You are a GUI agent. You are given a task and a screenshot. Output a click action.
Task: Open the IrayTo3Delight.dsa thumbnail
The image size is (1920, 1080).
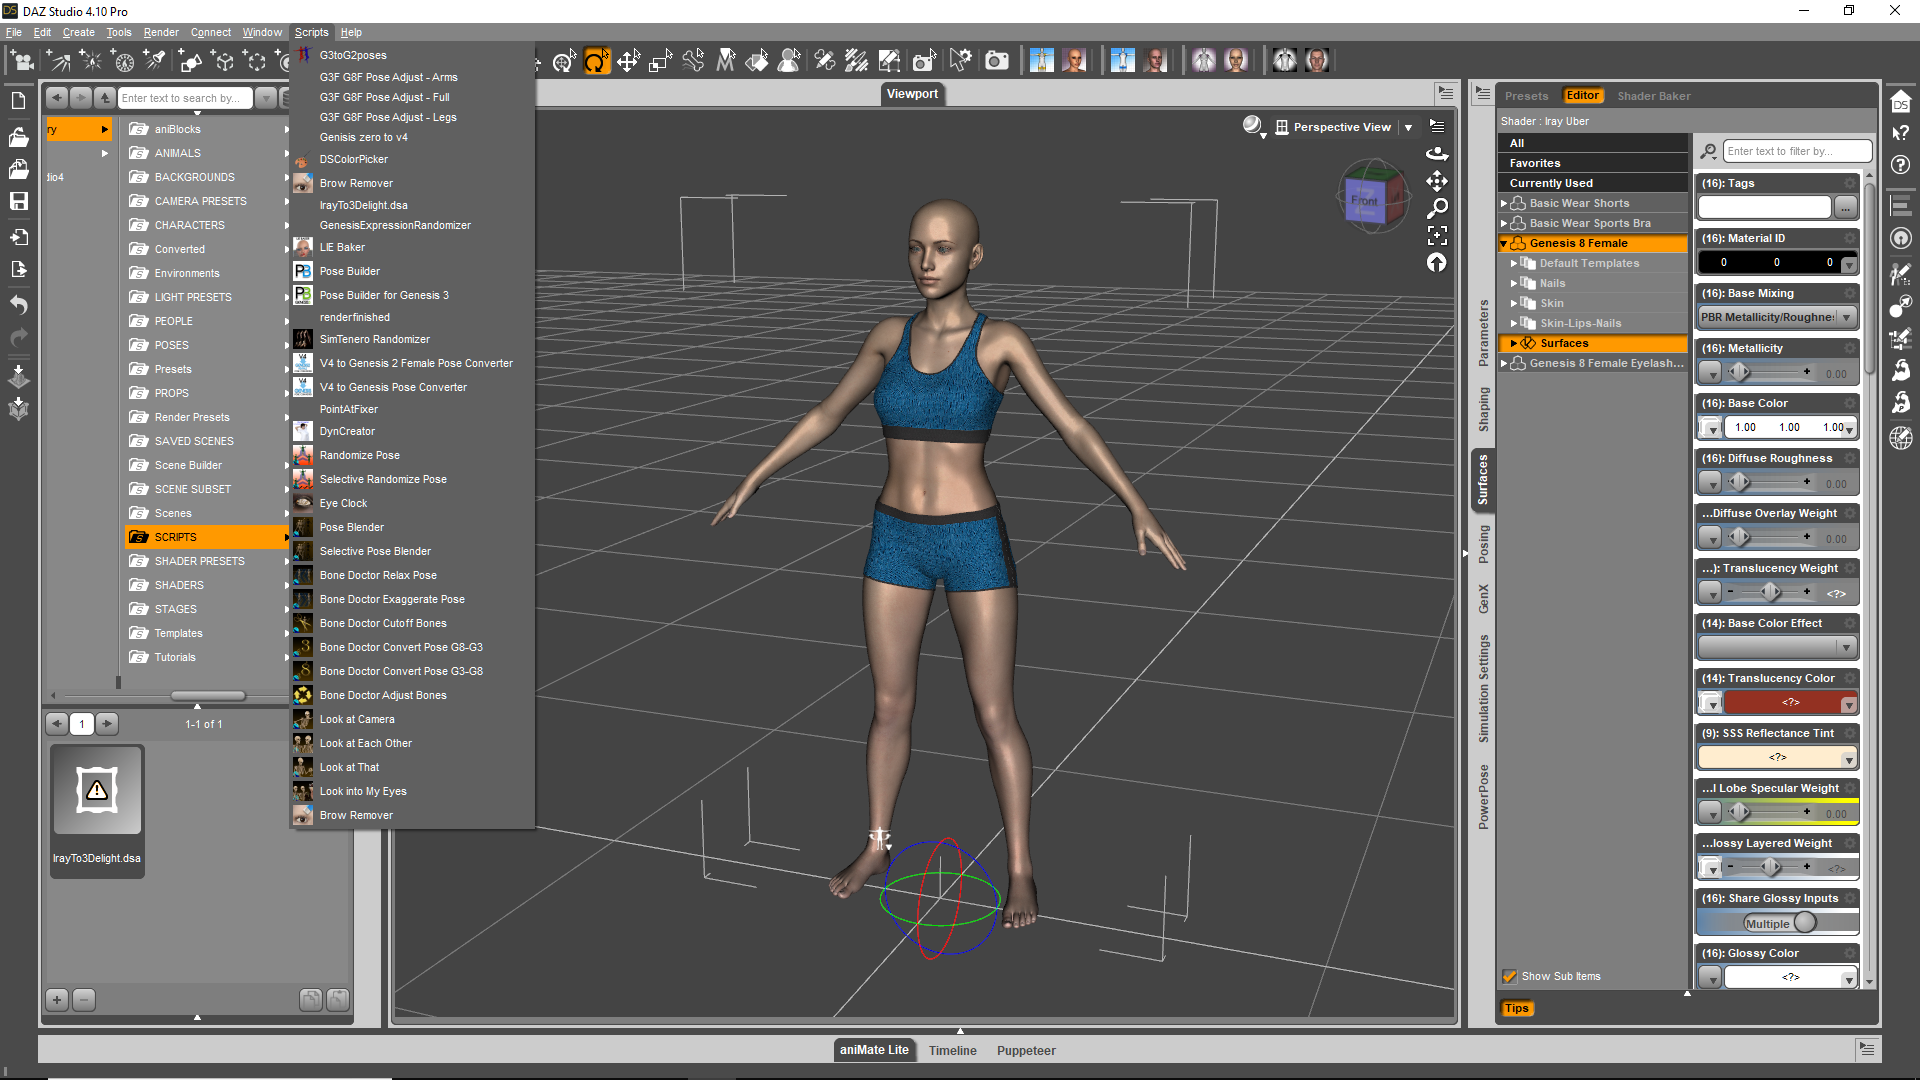[97, 791]
